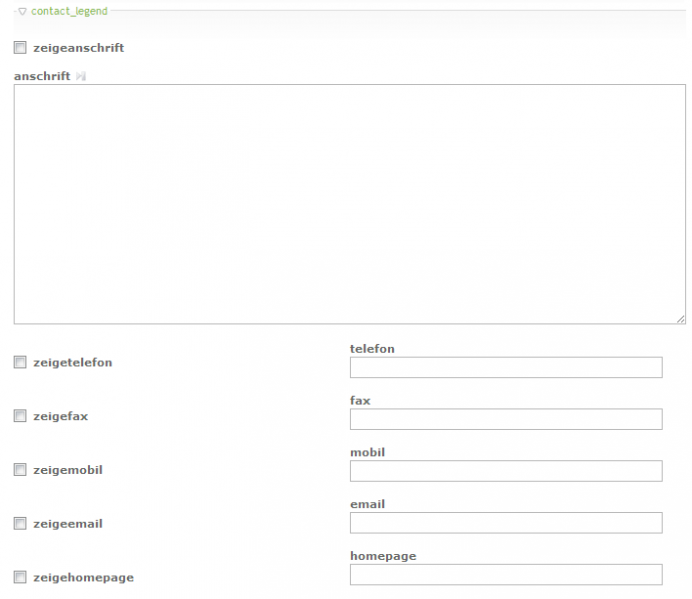Click the zeigehomepage label text
The width and height of the screenshot is (692, 599).
coord(83,577)
